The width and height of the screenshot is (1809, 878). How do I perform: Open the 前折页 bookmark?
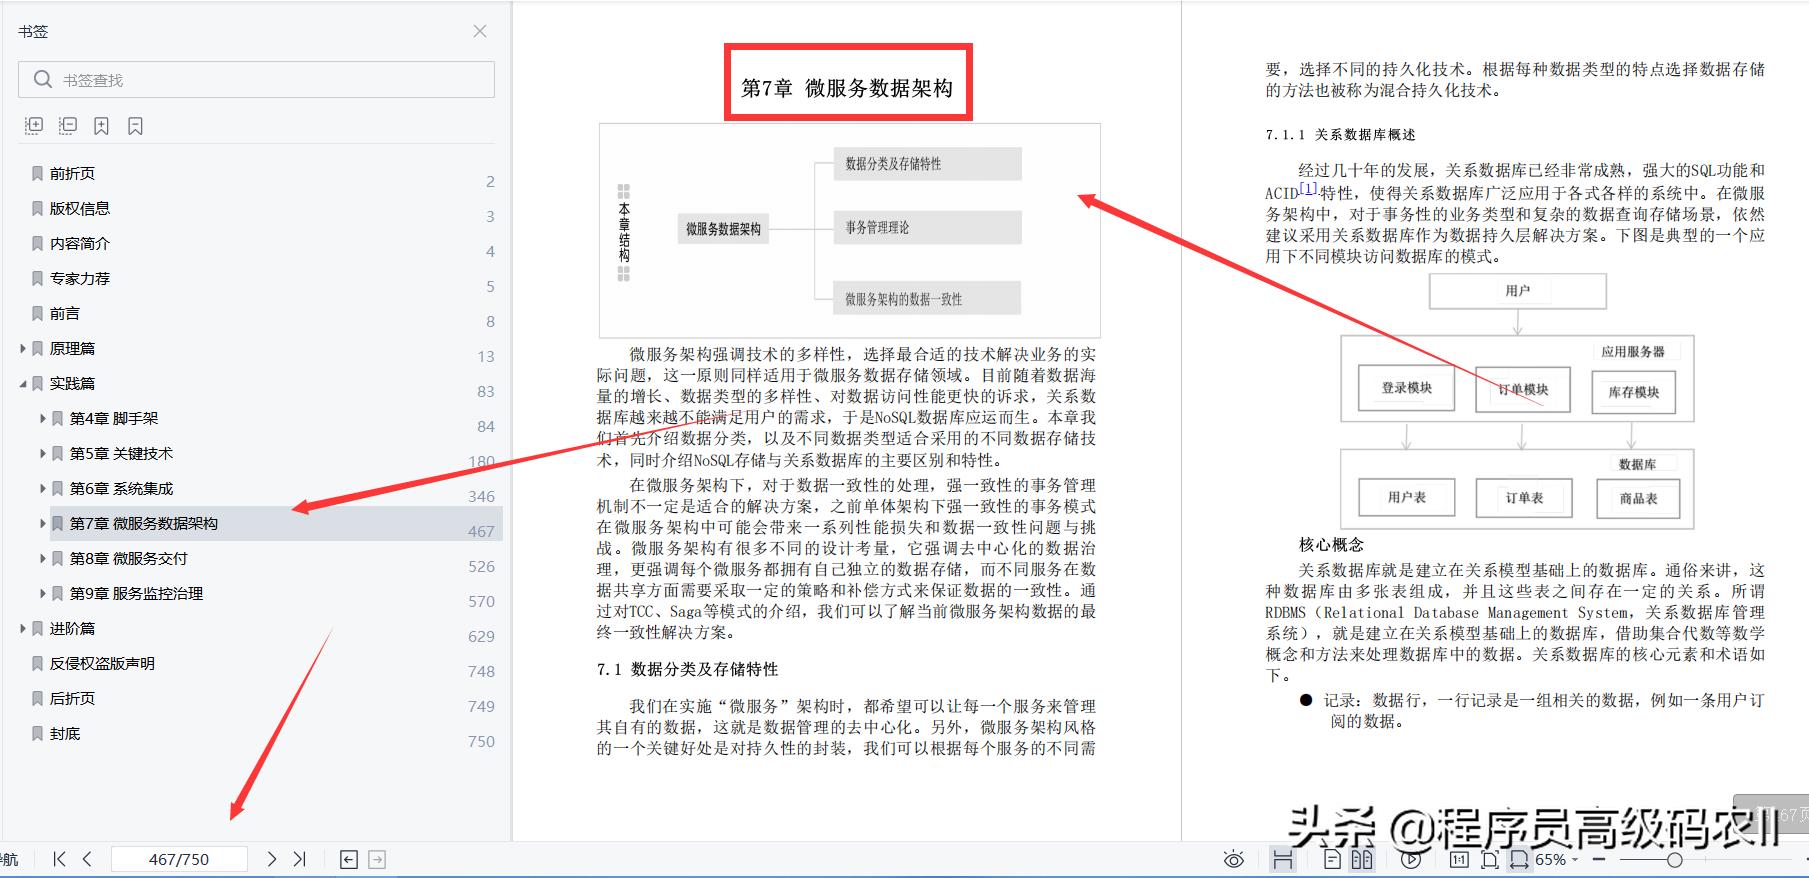pyautogui.click(x=72, y=173)
